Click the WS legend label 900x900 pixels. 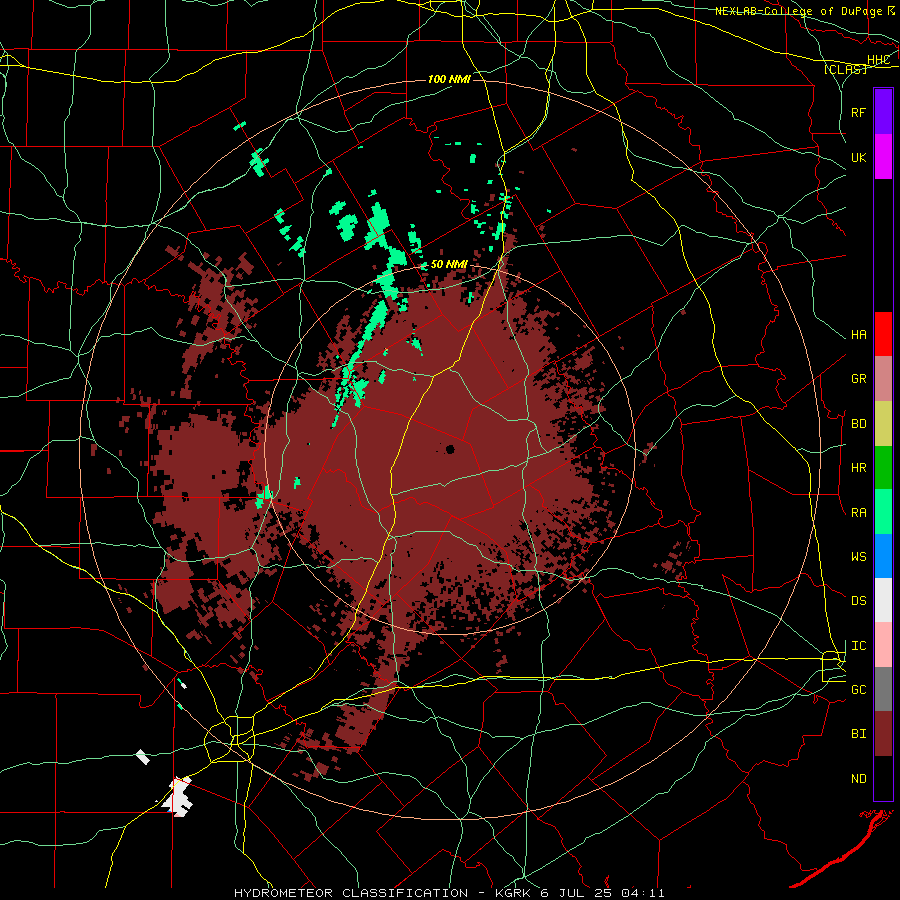tap(859, 557)
